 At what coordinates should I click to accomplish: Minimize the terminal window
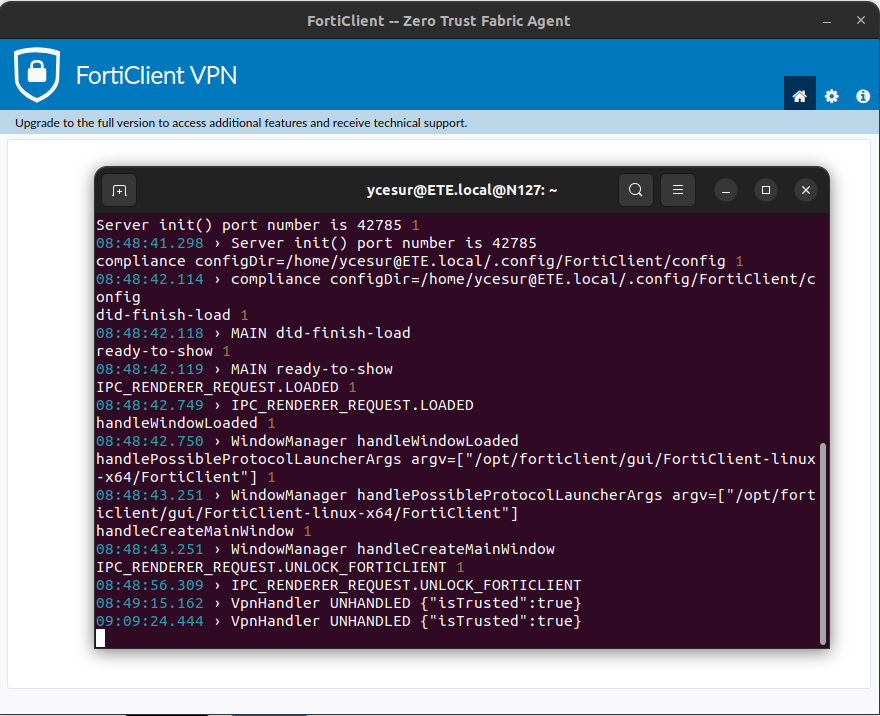(726, 190)
